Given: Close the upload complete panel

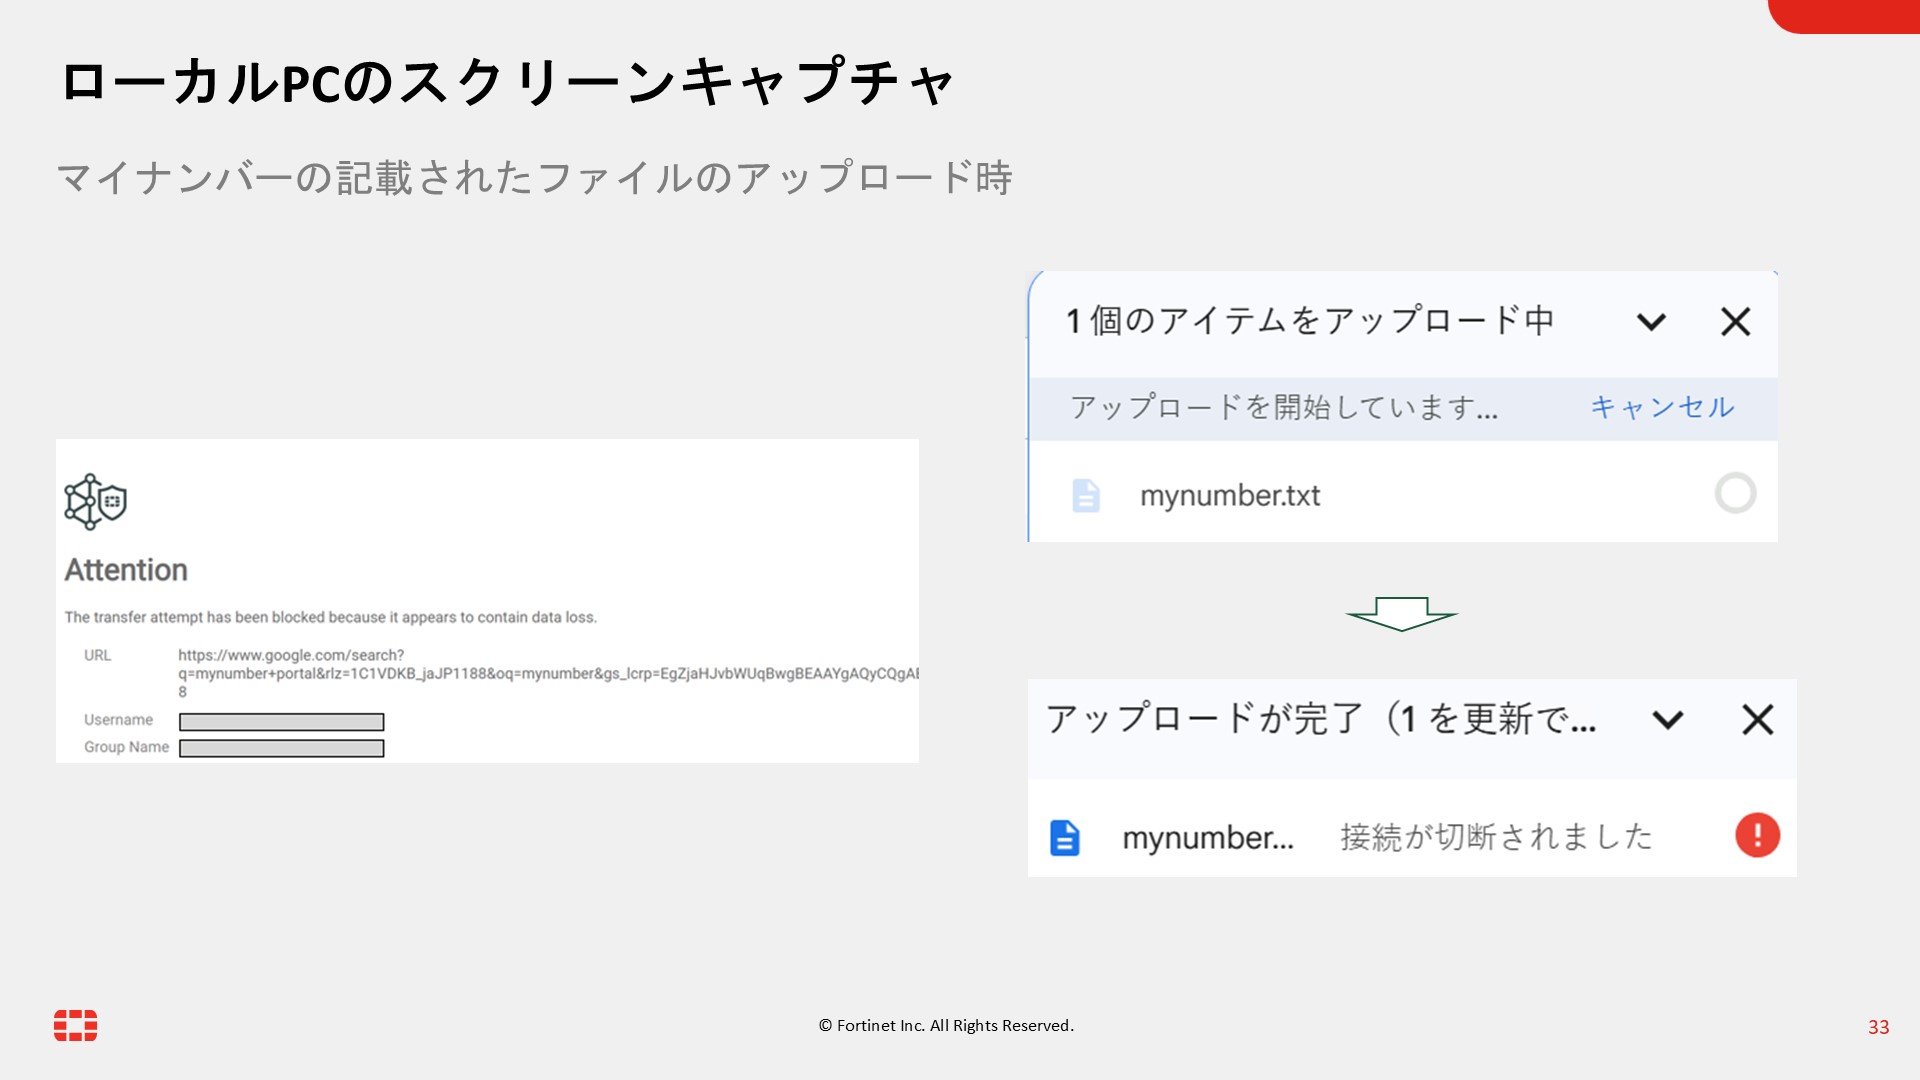Looking at the screenshot, I should click(x=1757, y=719).
